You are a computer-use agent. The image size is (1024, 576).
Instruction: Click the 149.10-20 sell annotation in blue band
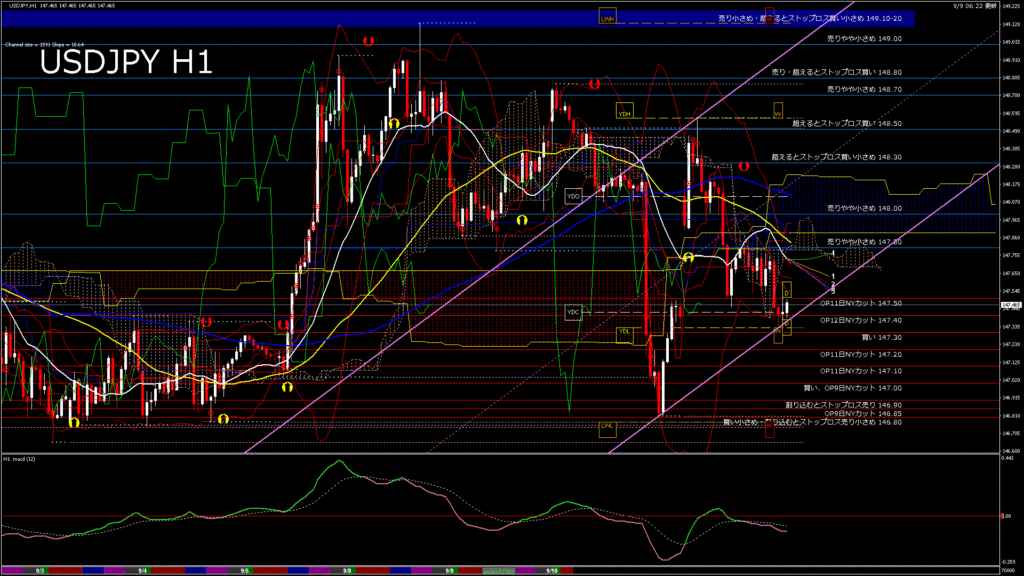(x=810, y=18)
